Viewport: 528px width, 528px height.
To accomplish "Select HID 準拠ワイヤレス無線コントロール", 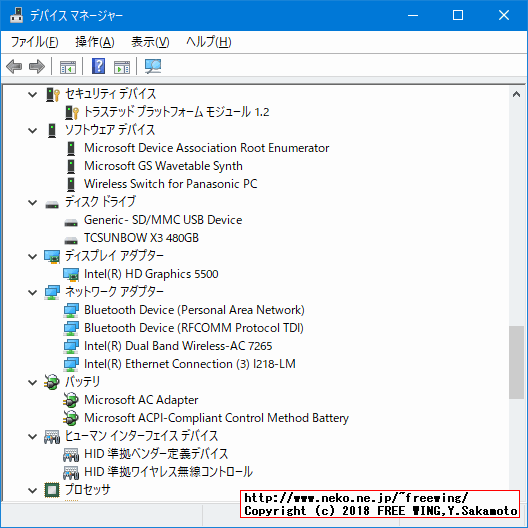I will (168, 472).
